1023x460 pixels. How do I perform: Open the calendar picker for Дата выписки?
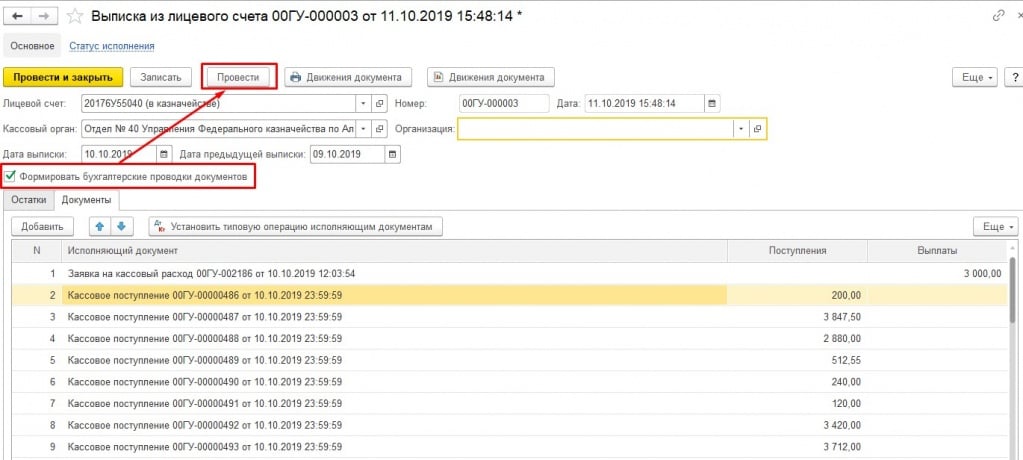click(164, 155)
